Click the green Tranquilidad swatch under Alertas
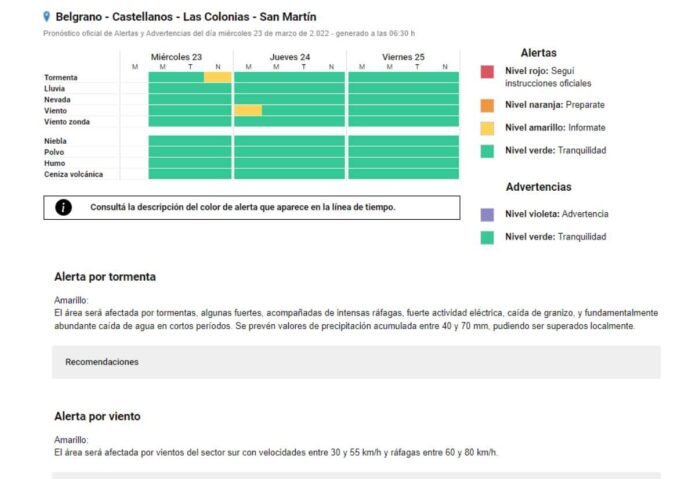 click(486, 151)
